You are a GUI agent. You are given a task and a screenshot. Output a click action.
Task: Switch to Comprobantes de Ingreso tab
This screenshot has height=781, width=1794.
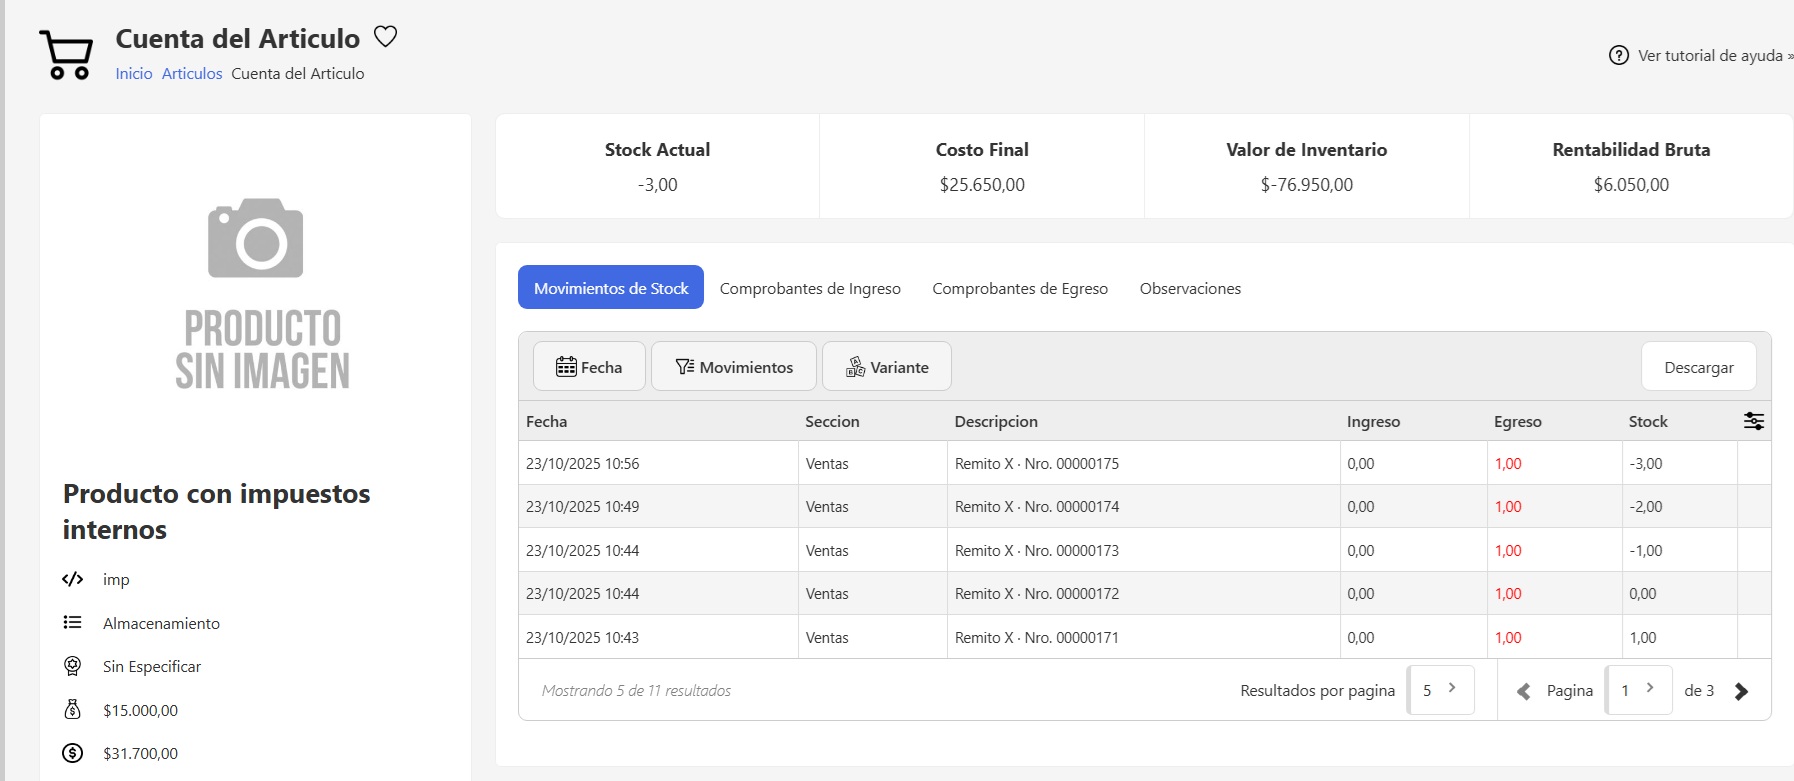coord(810,288)
